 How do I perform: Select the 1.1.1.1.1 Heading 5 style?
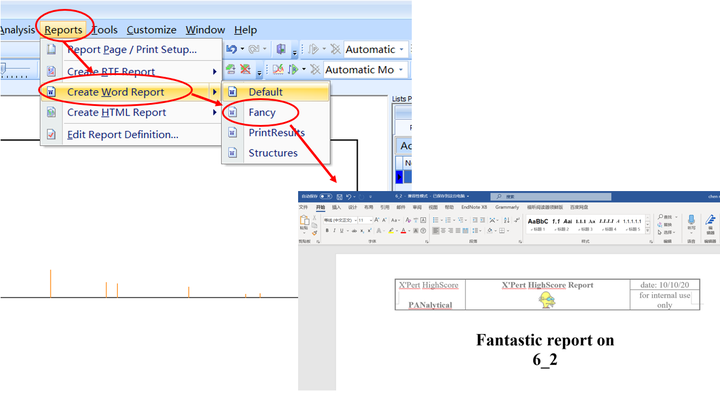coord(632,225)
